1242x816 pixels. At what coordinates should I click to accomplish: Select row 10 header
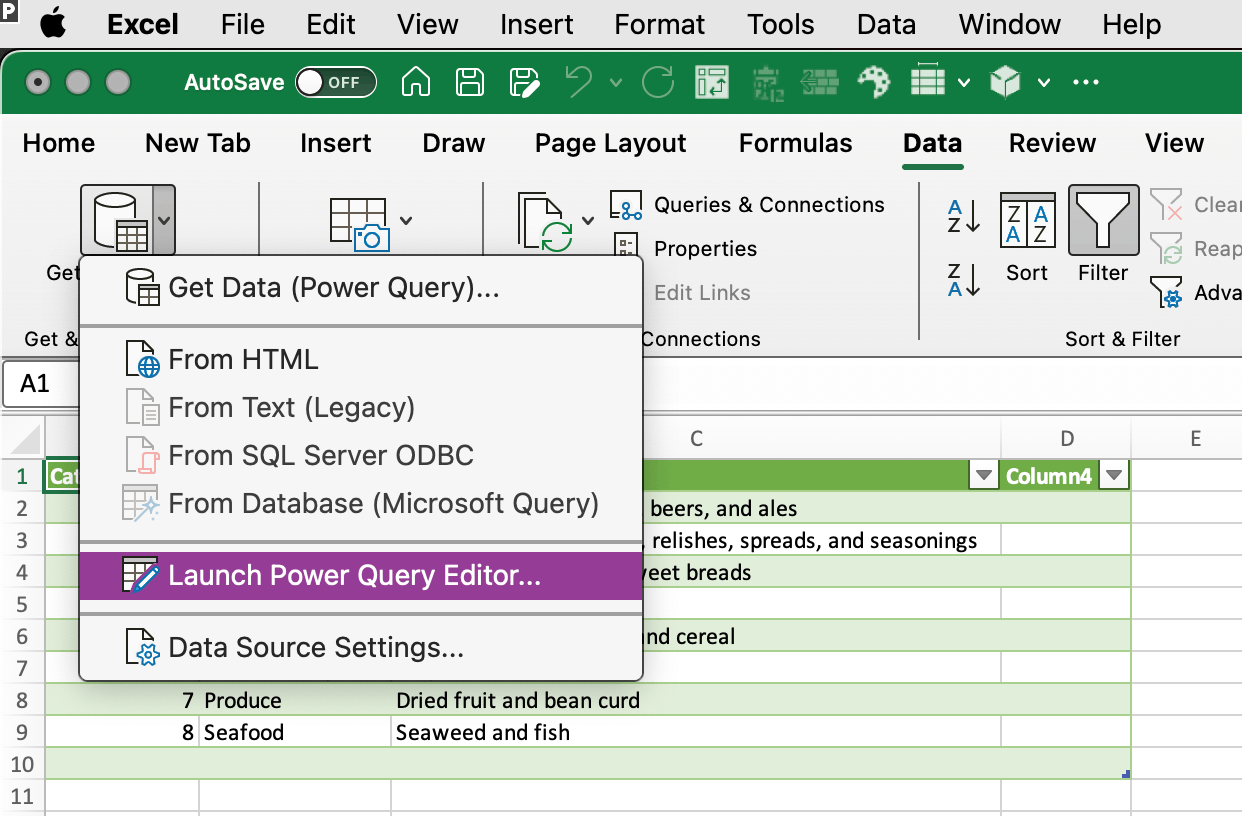pyautogui.click(x=22, y=764)
